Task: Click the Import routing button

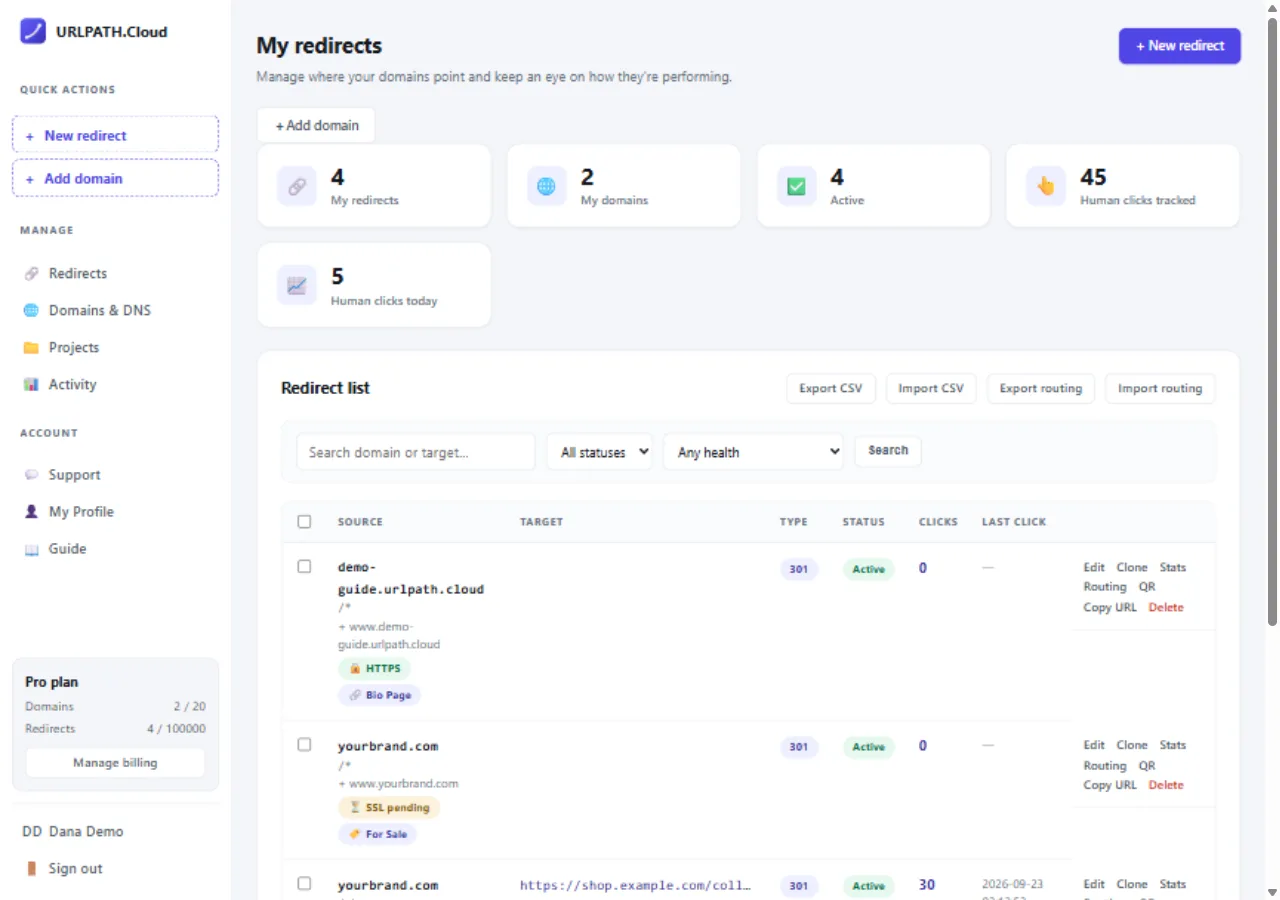Action: [1160, 388]
